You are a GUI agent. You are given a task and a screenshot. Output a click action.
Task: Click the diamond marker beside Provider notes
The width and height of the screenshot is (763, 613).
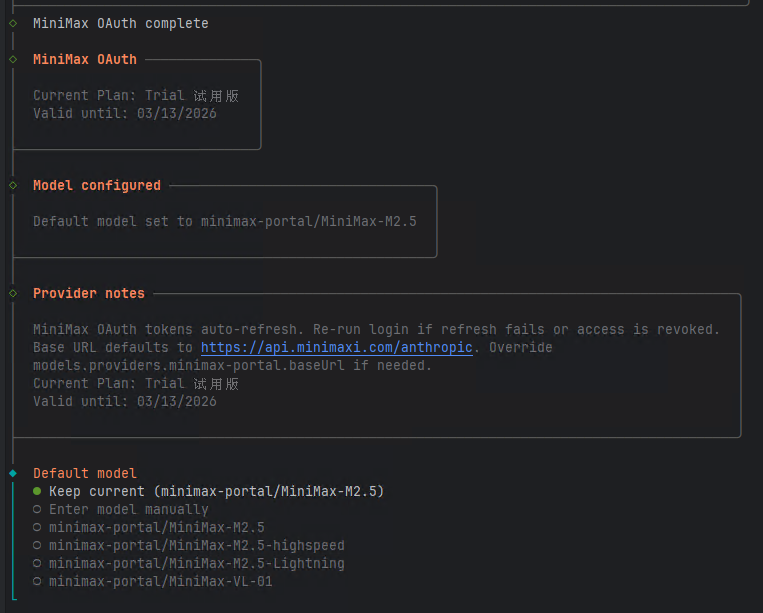tap(13, 293)
